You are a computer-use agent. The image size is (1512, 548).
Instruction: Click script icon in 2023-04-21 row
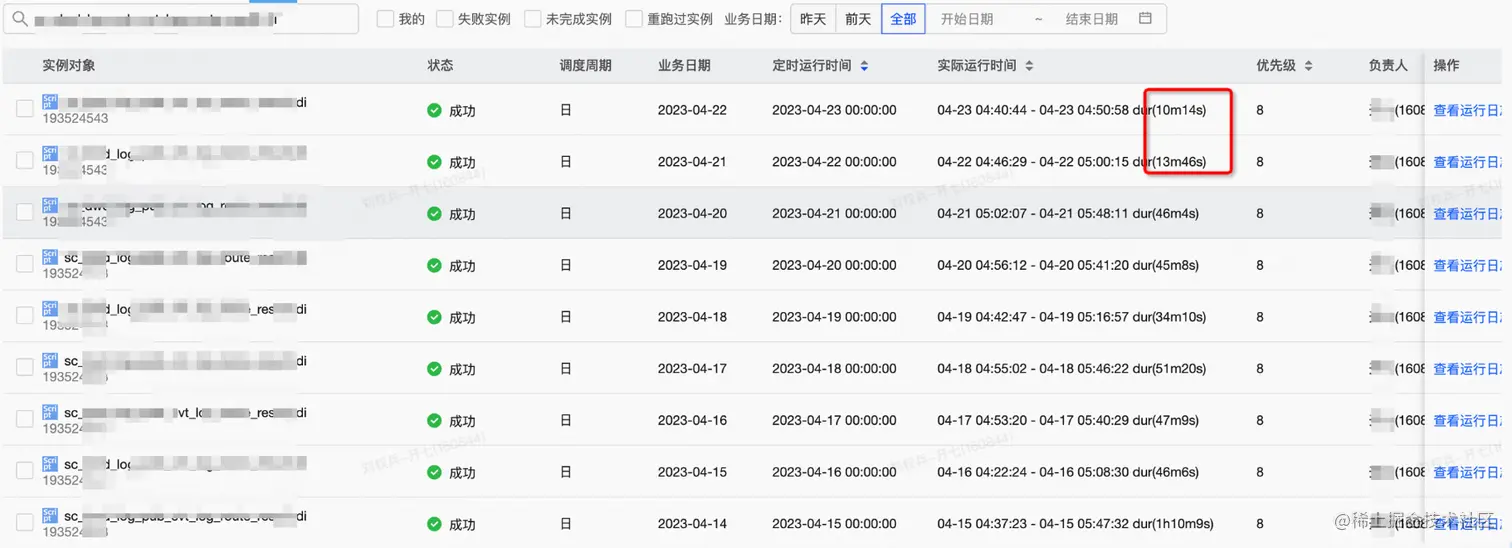pos(50,153)
